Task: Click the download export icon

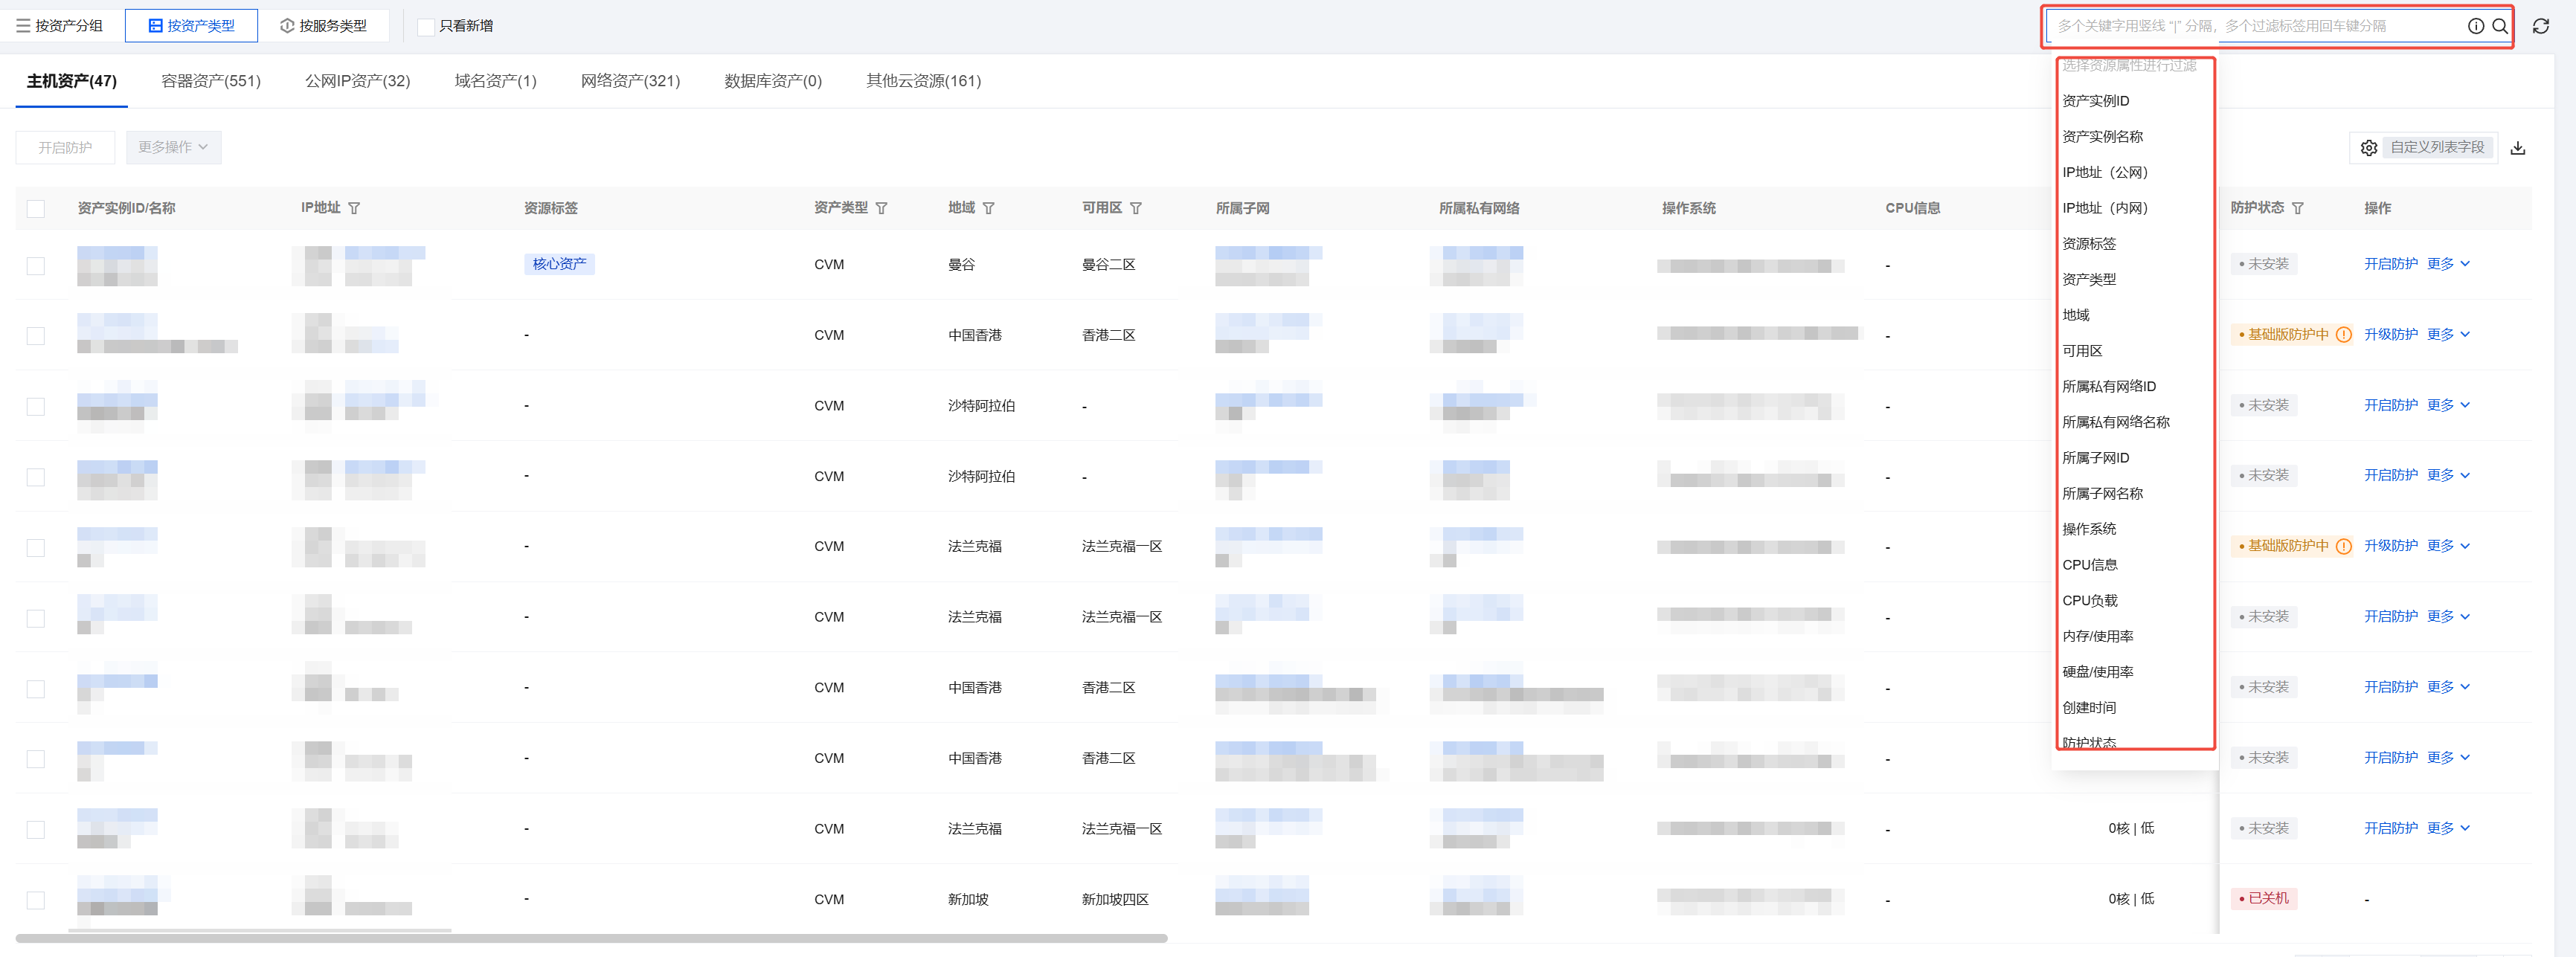Action: coord(2517,148)
